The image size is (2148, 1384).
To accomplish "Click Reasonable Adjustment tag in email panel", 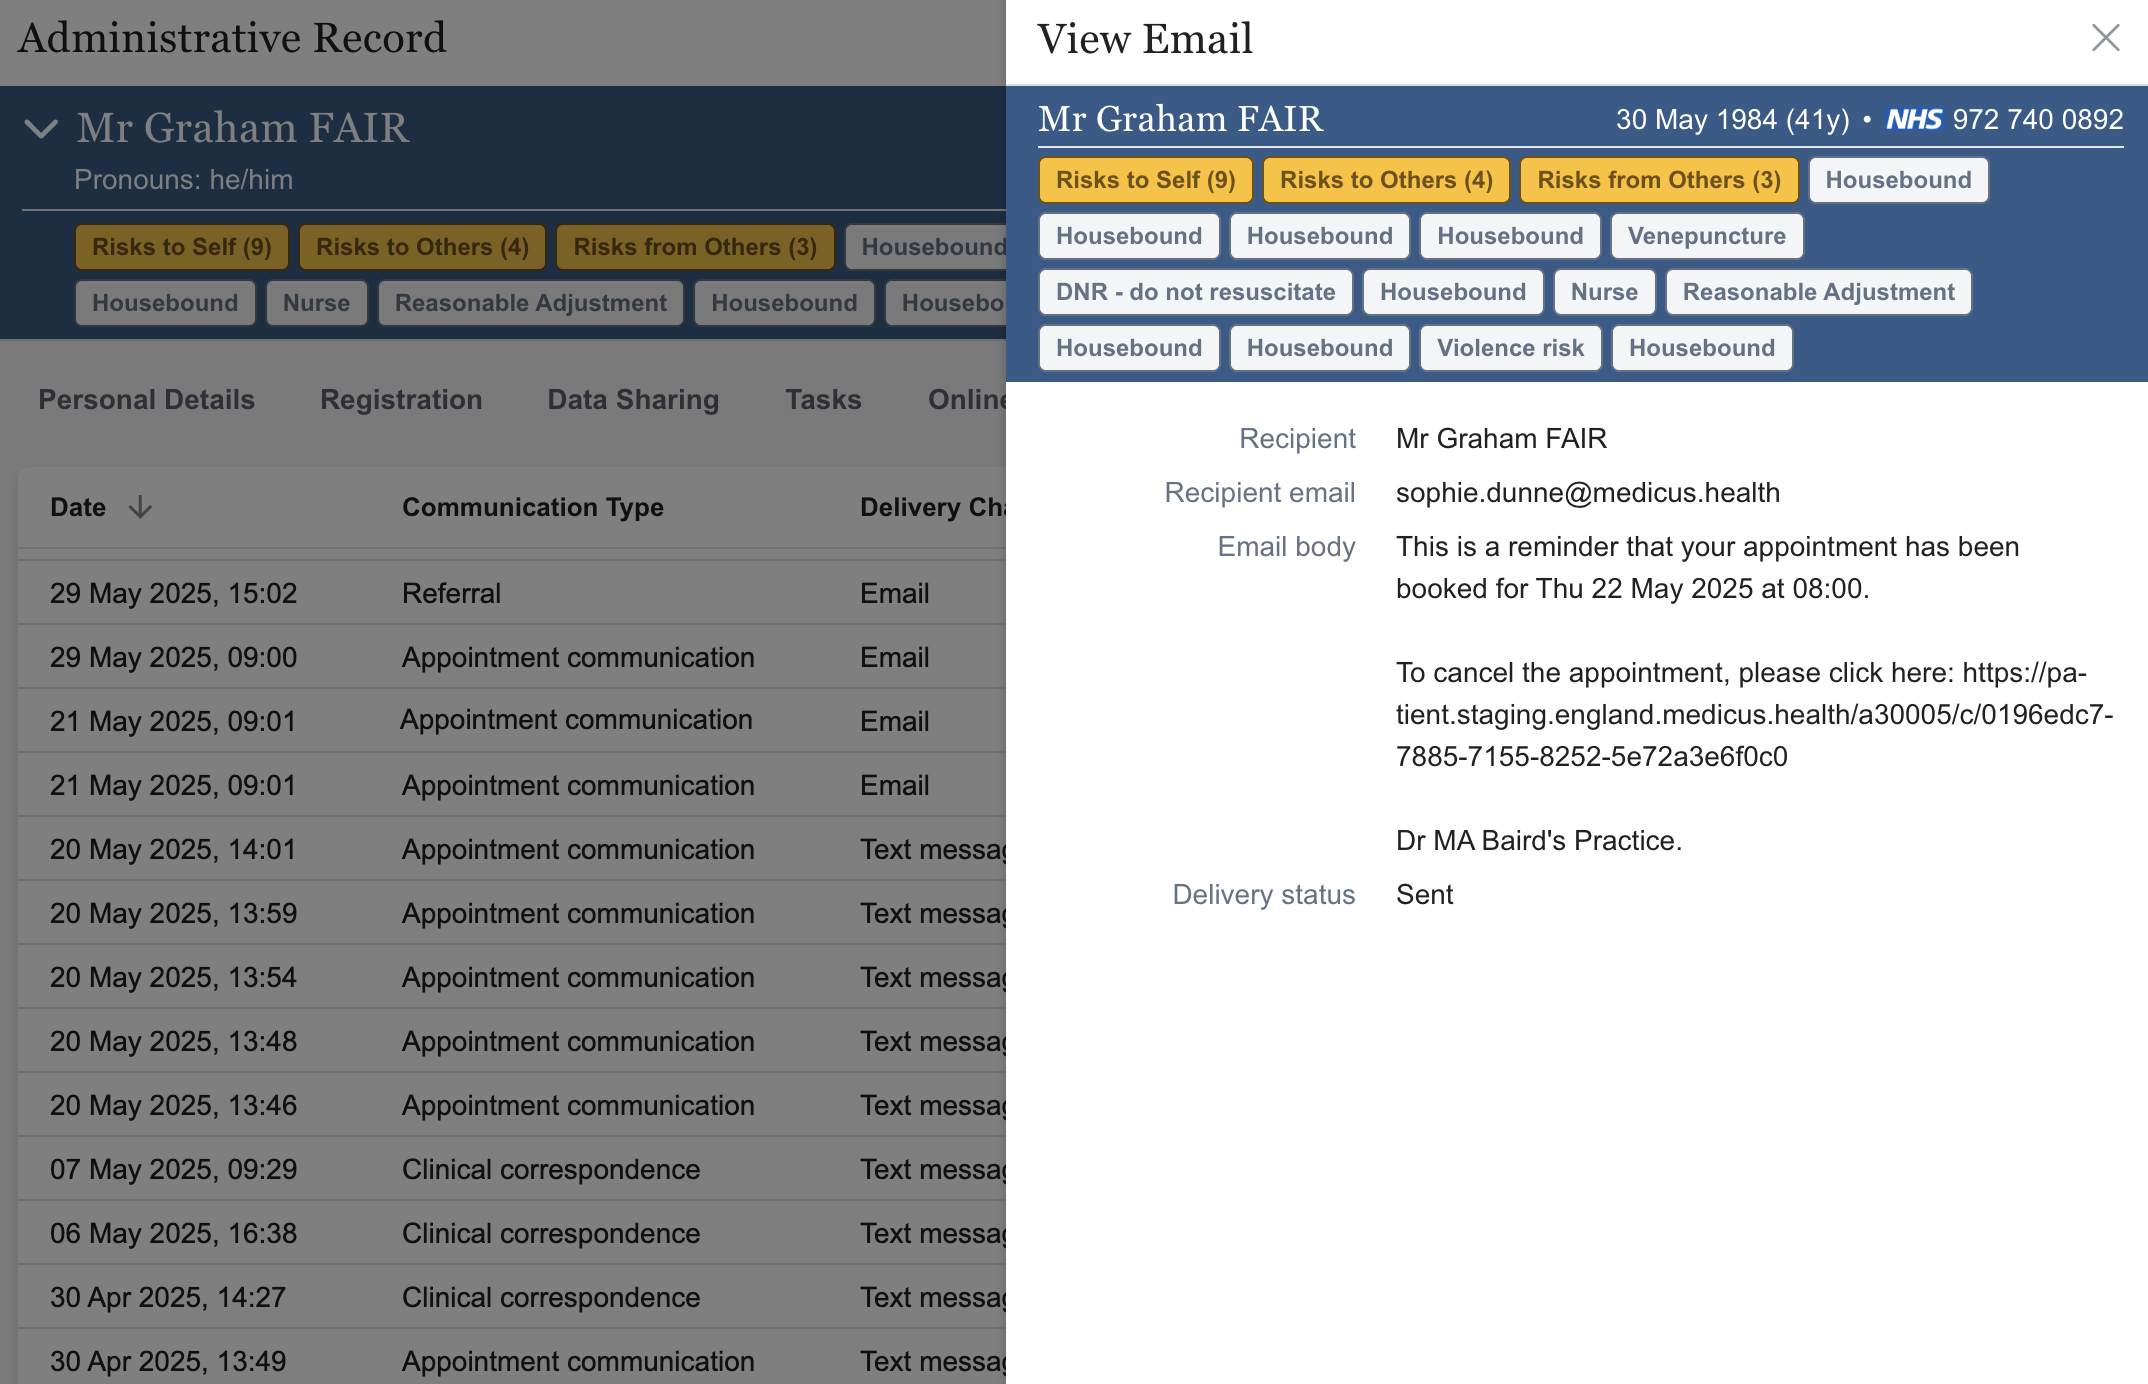I will pos(1818,292).
